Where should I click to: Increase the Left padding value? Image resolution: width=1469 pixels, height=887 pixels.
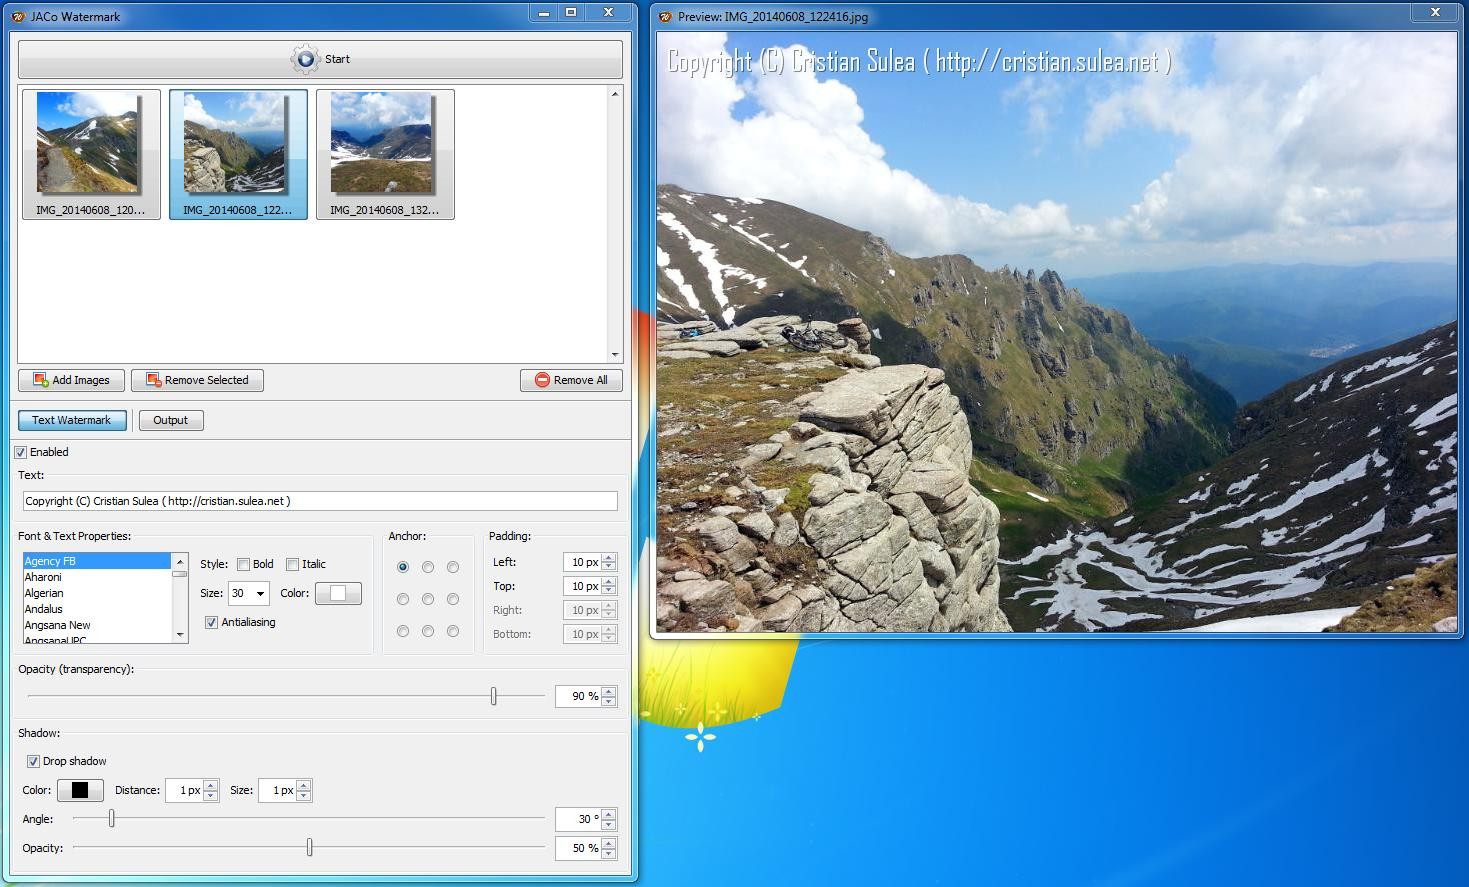(609, 558)
